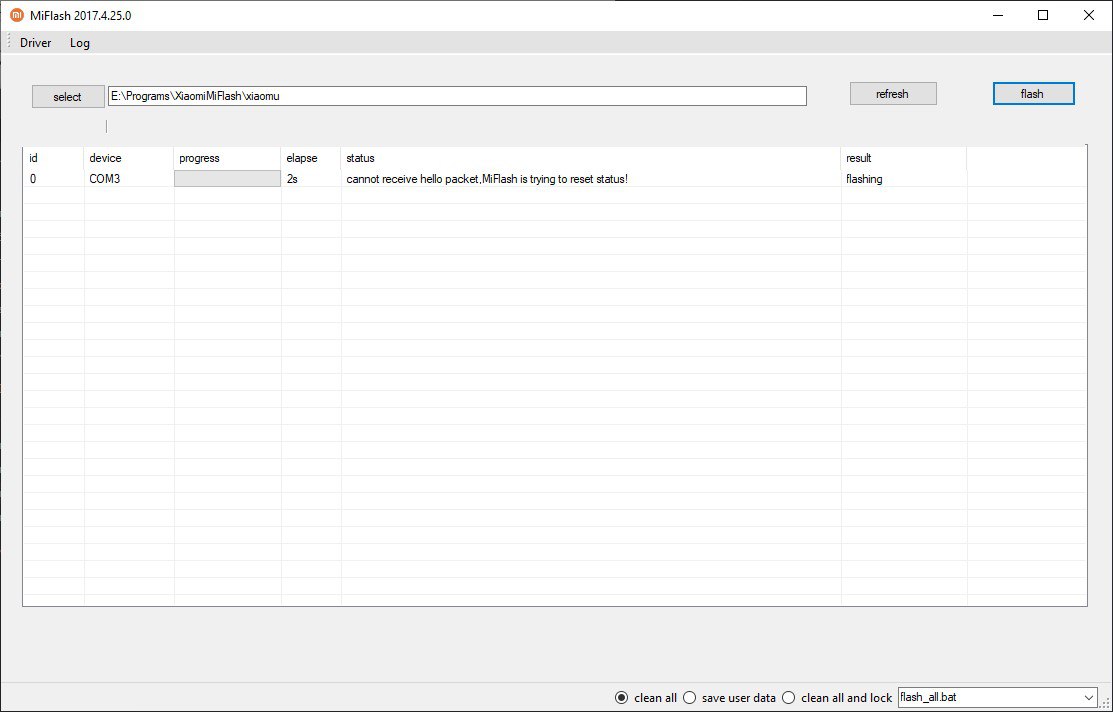
Task: Click the MiFlash app icon in title bar
Action: coord(16,15)
